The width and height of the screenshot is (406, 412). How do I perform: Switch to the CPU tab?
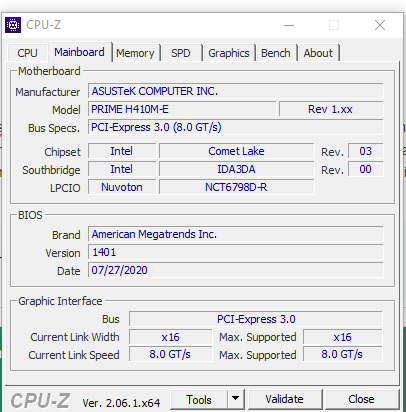pos(27,53)
